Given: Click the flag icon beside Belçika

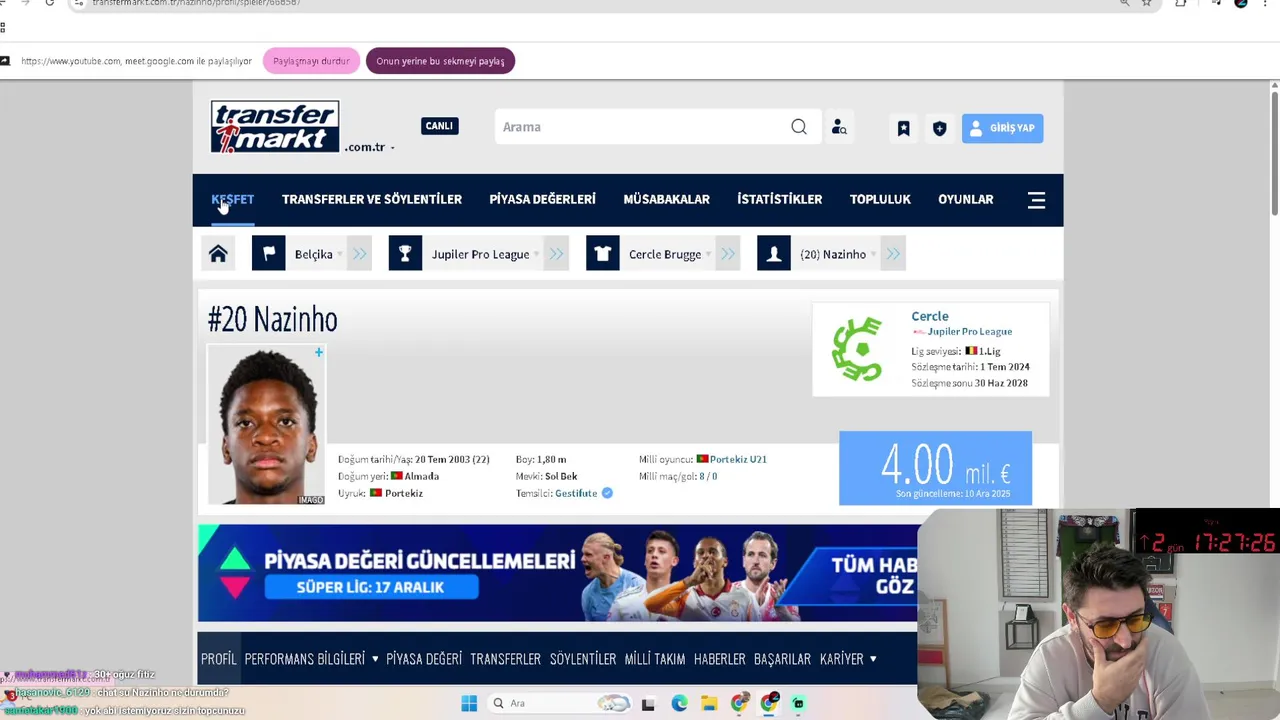Looking at the screenshot, I should 268,254.
